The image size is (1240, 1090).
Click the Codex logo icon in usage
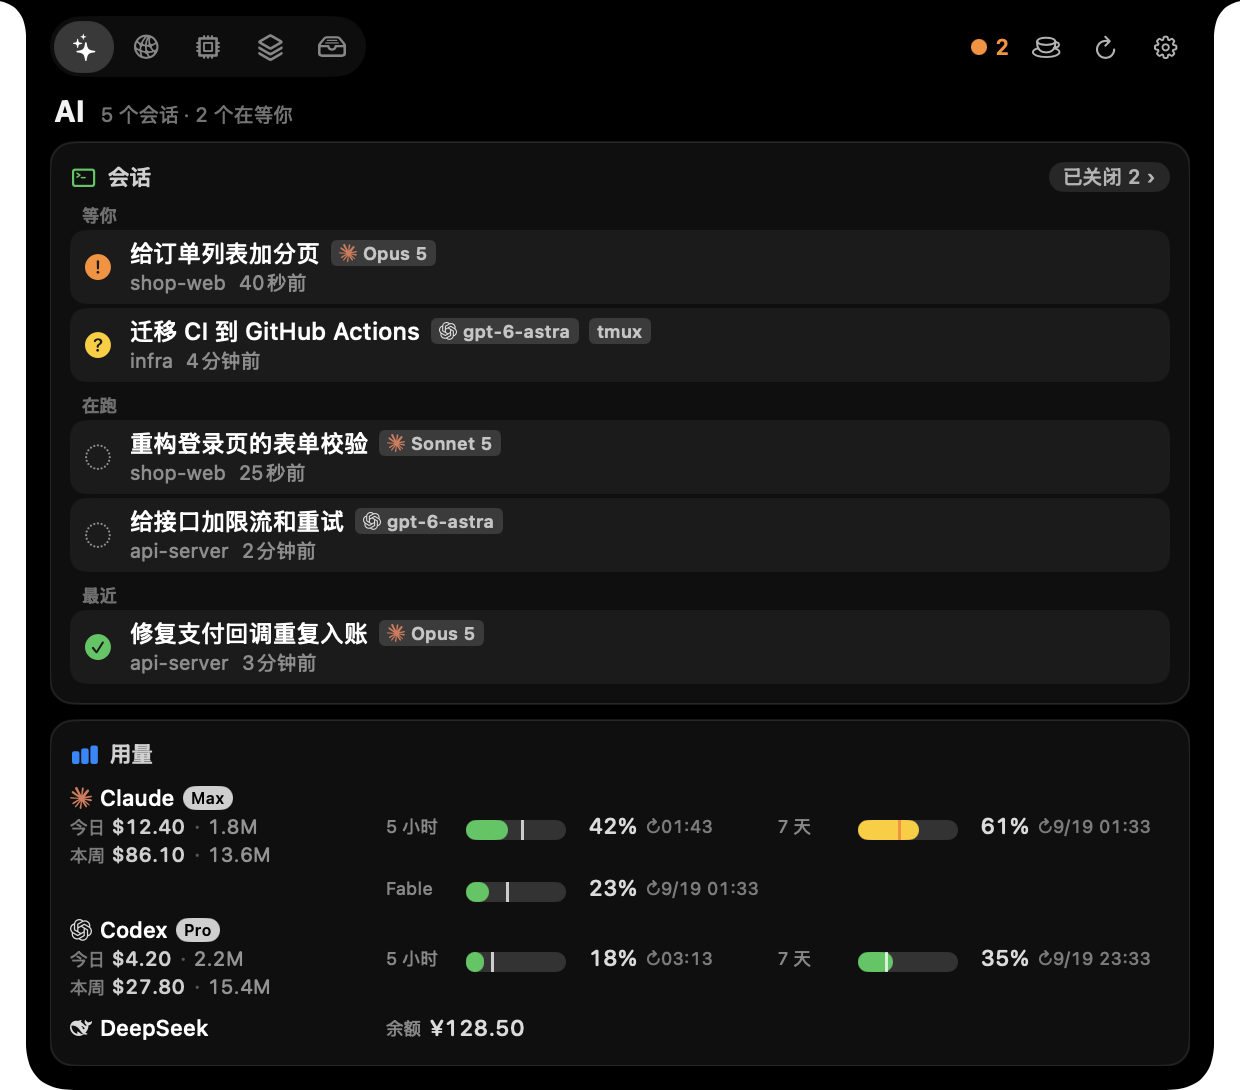(81, 930)
